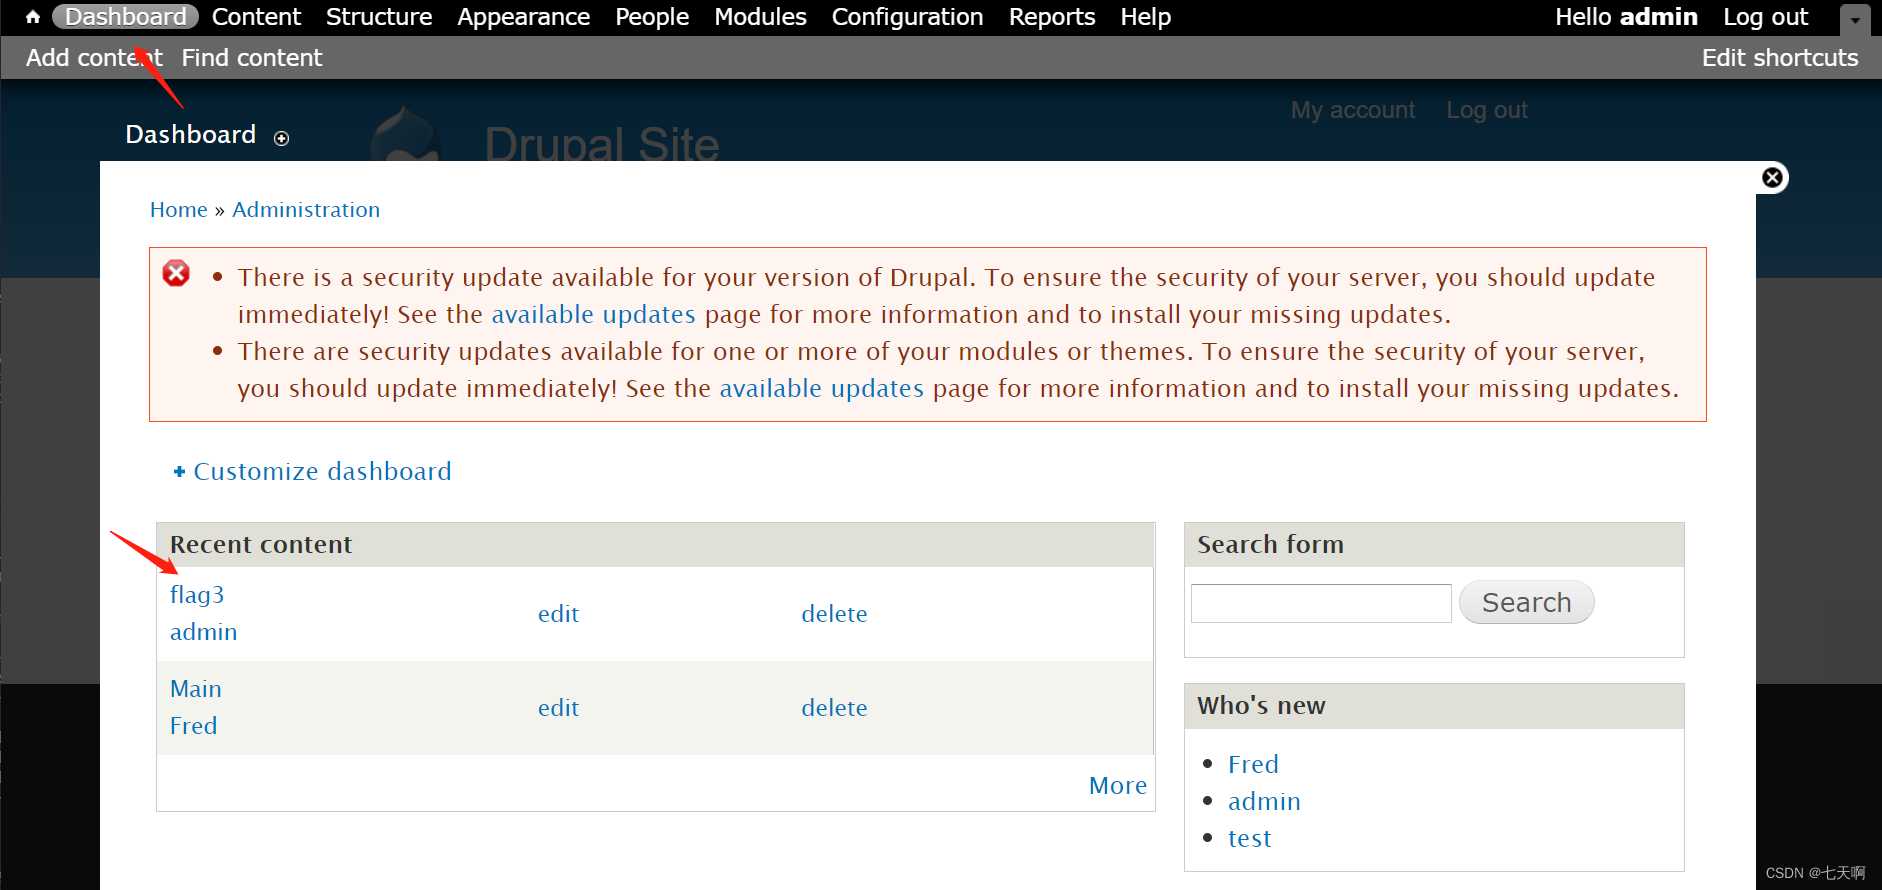Viewport: 1882px width, 890px height.
Task: Click My account behind the overlay
Action: pos(1353,110)
